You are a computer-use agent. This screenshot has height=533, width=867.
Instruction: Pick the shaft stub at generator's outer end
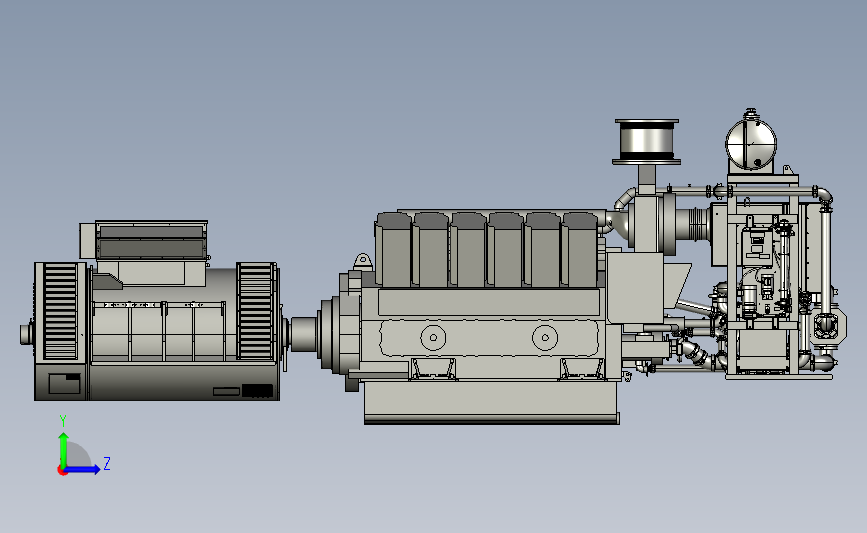[26, 334]
